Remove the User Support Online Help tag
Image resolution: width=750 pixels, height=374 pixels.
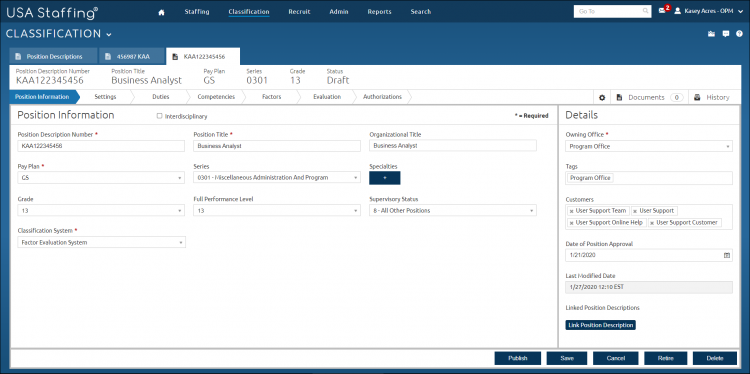(x=571, y=223)
